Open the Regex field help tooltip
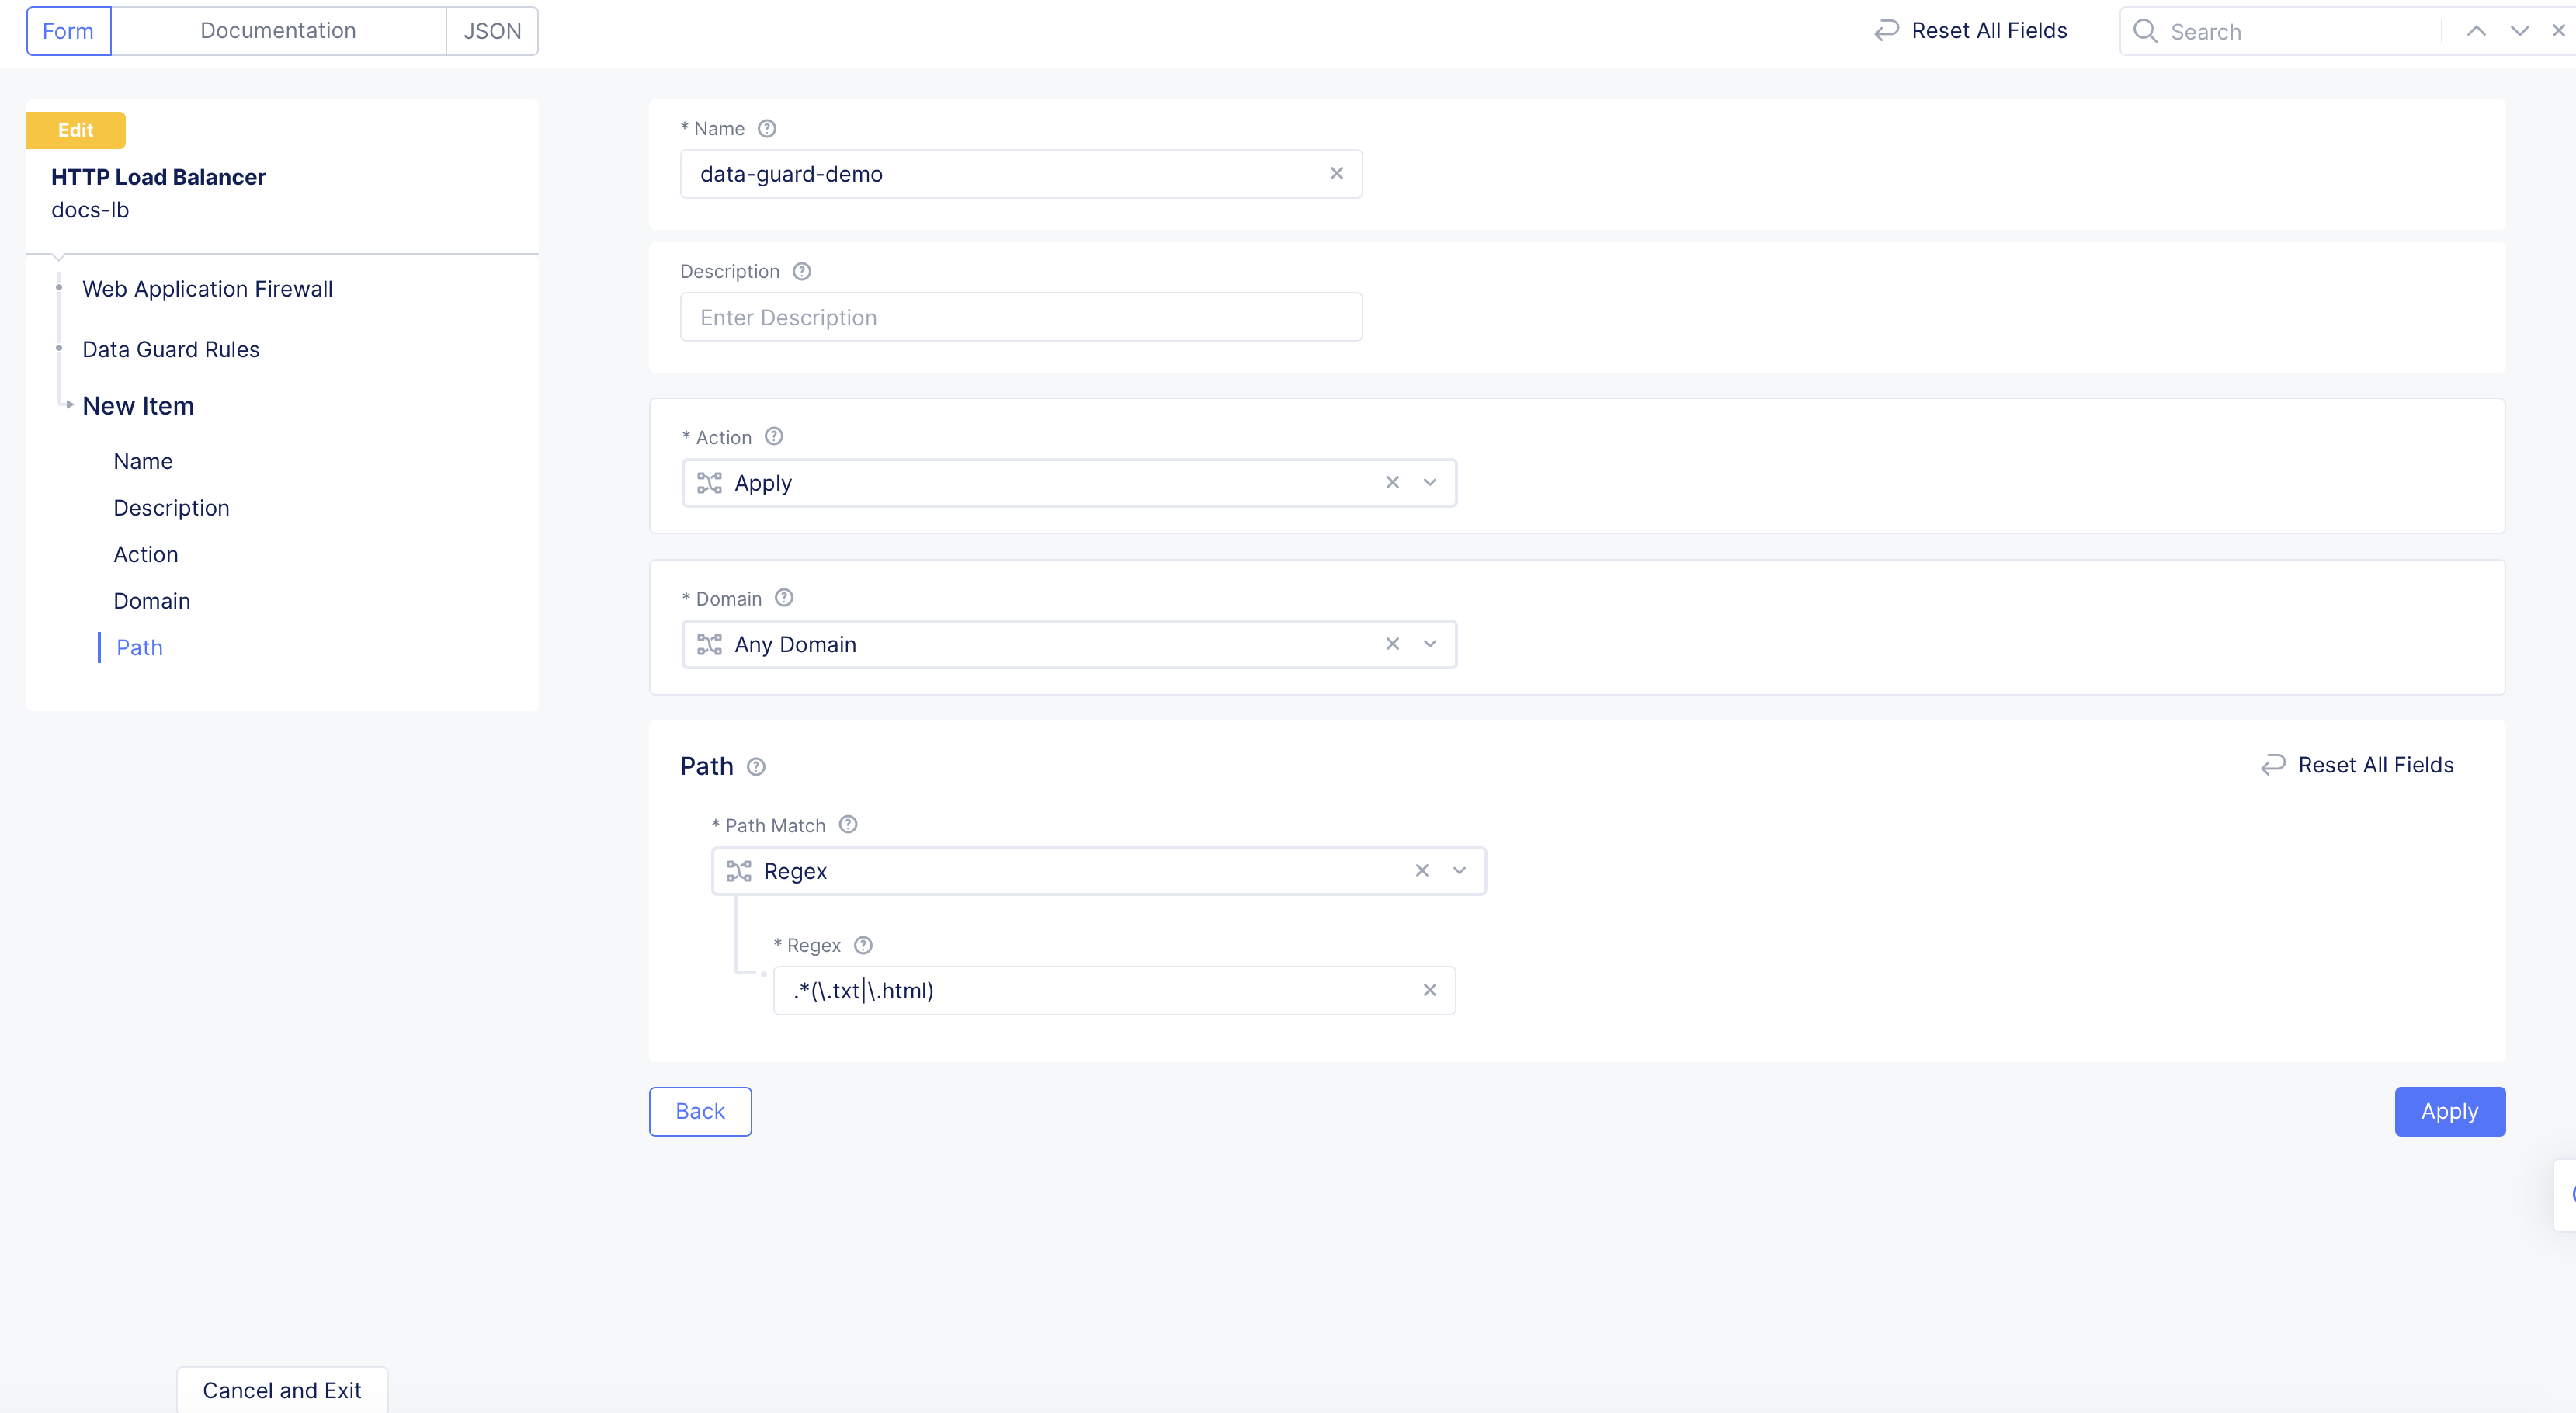Screen dimensions: 2576x1413 pyautogui.click(x=863, y=944)
